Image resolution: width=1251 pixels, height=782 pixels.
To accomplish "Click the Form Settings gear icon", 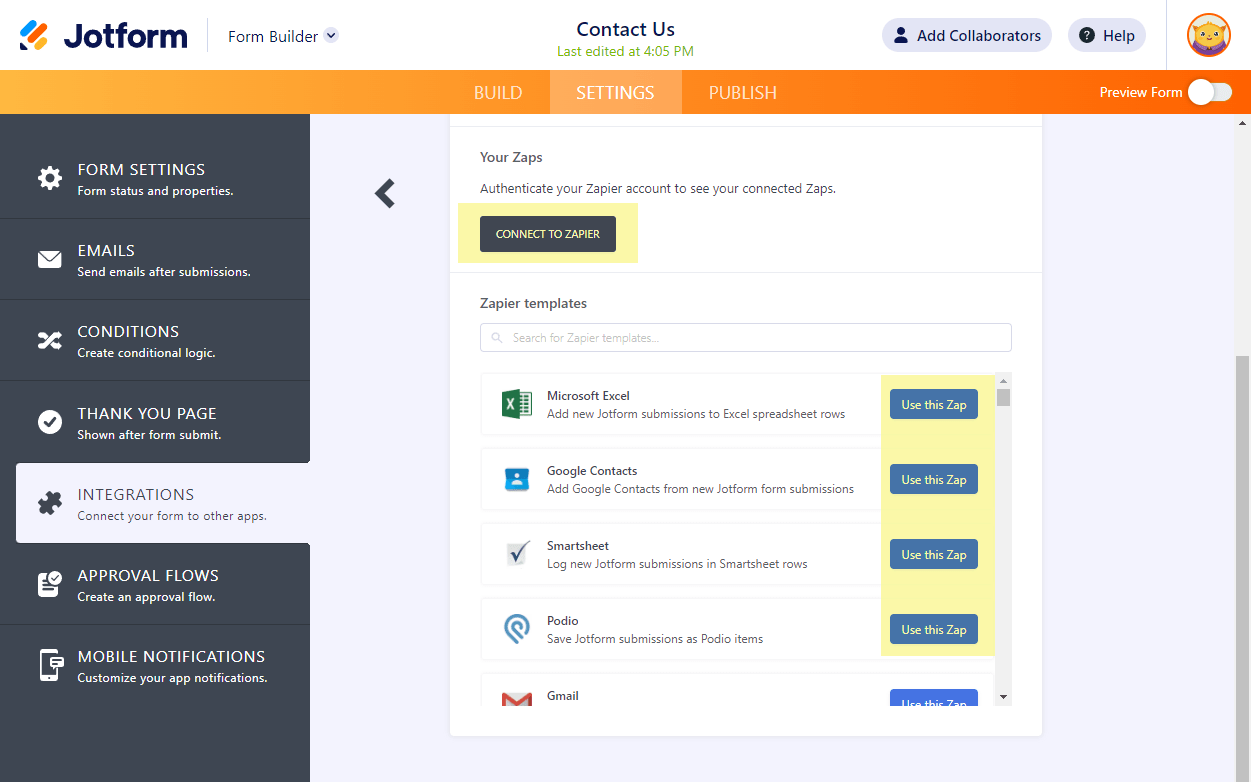I will (49, 178).
